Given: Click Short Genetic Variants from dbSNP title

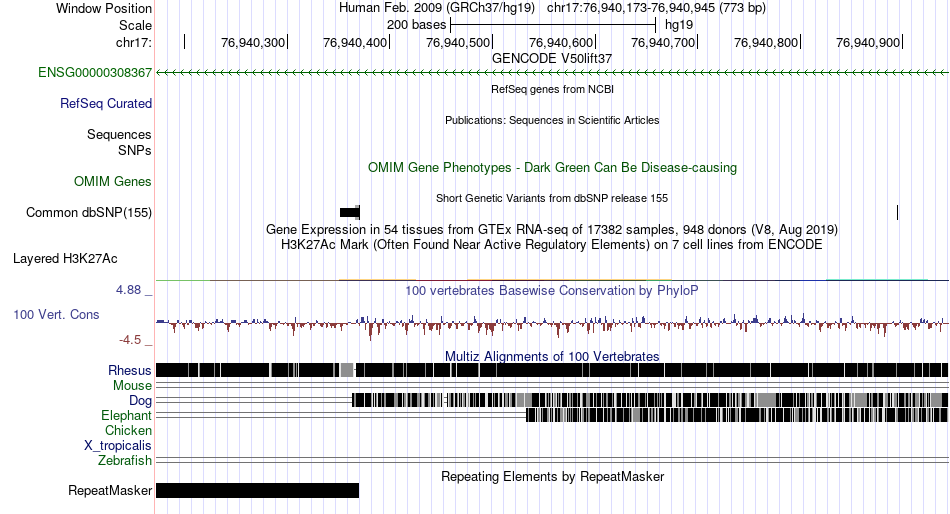Looking at the screenshot, I should (552, 198).
